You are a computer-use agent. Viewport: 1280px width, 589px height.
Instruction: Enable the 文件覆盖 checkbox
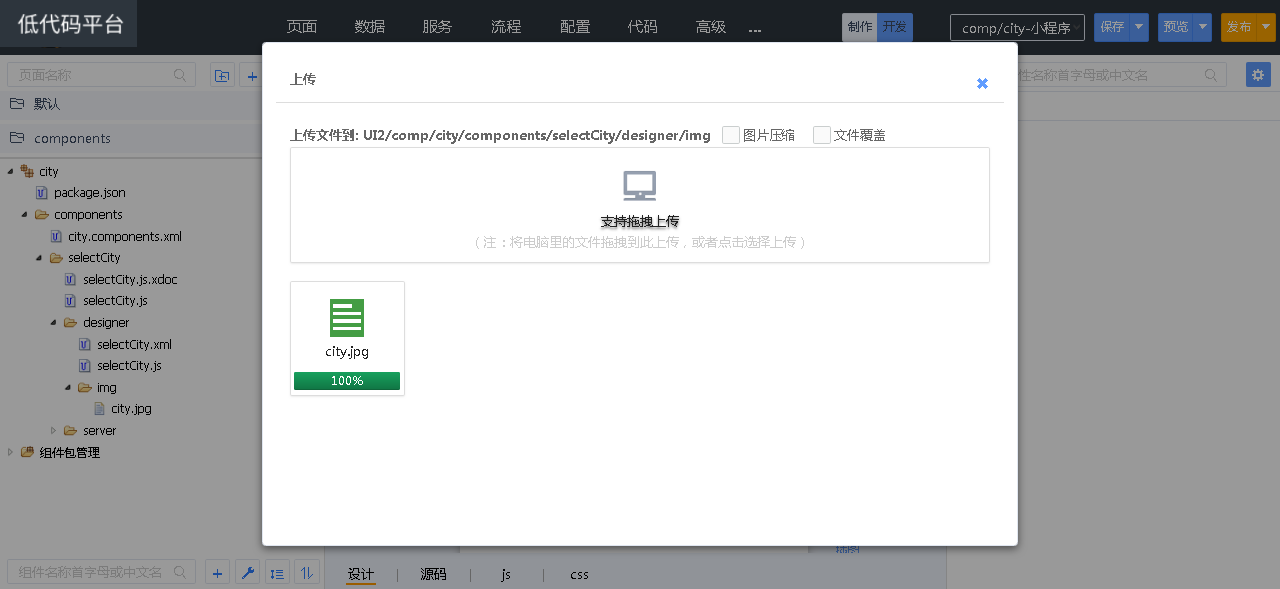[822, 135]
